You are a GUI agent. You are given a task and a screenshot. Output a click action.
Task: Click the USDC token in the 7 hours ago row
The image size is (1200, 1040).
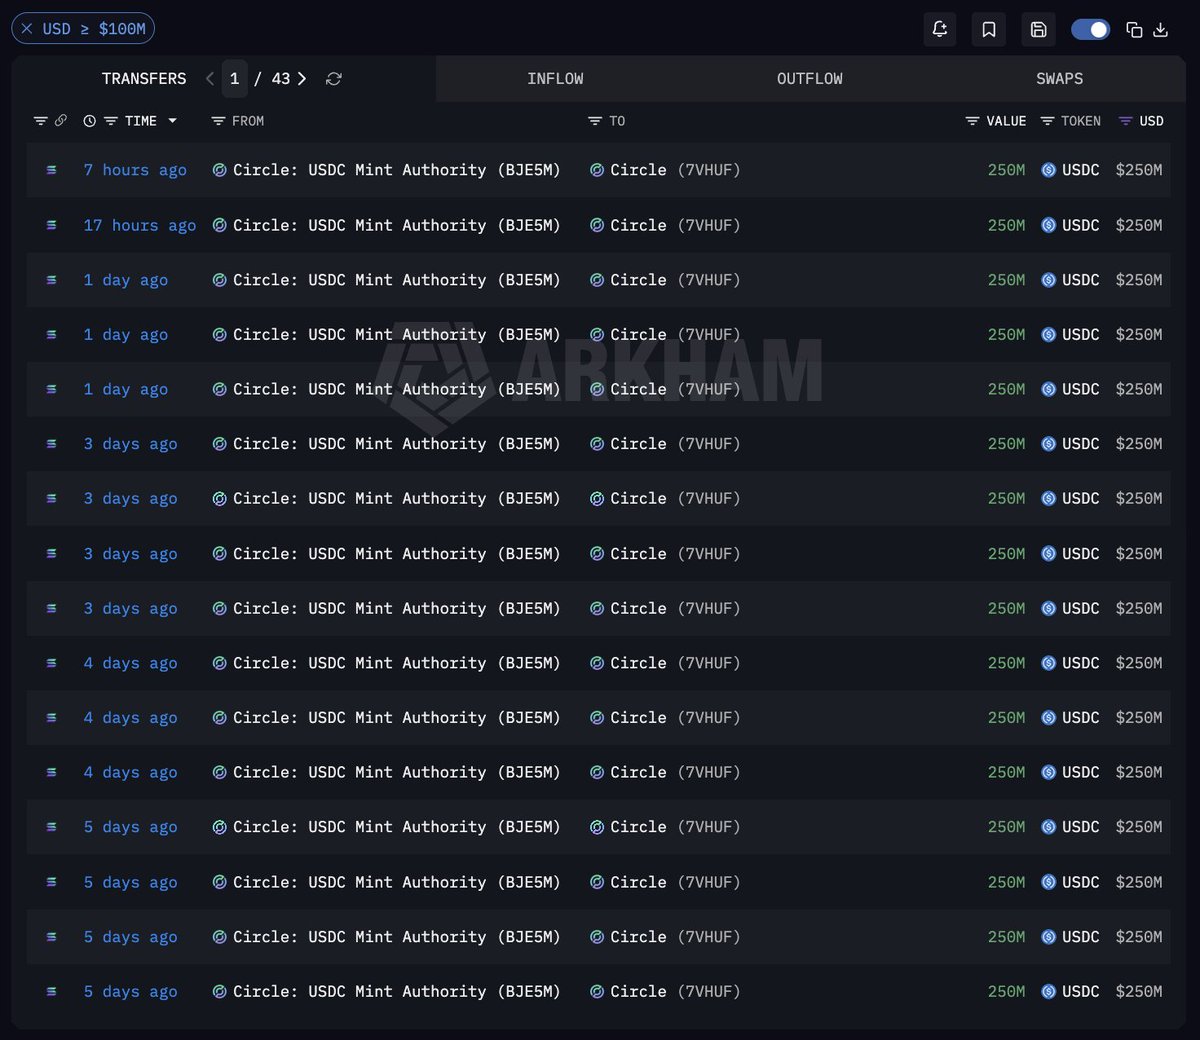(1080, 170)
